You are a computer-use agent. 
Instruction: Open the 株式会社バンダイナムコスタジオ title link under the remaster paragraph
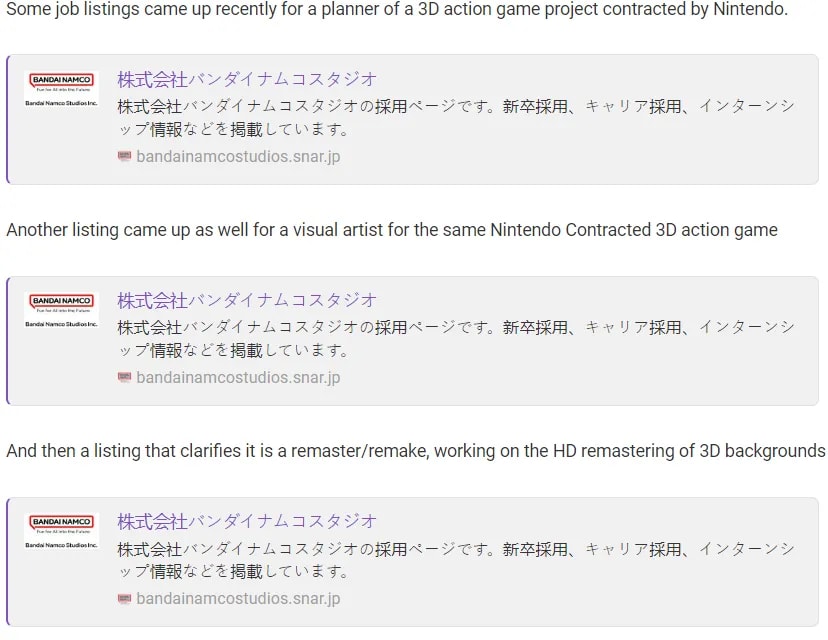click(x=247, y=521)
